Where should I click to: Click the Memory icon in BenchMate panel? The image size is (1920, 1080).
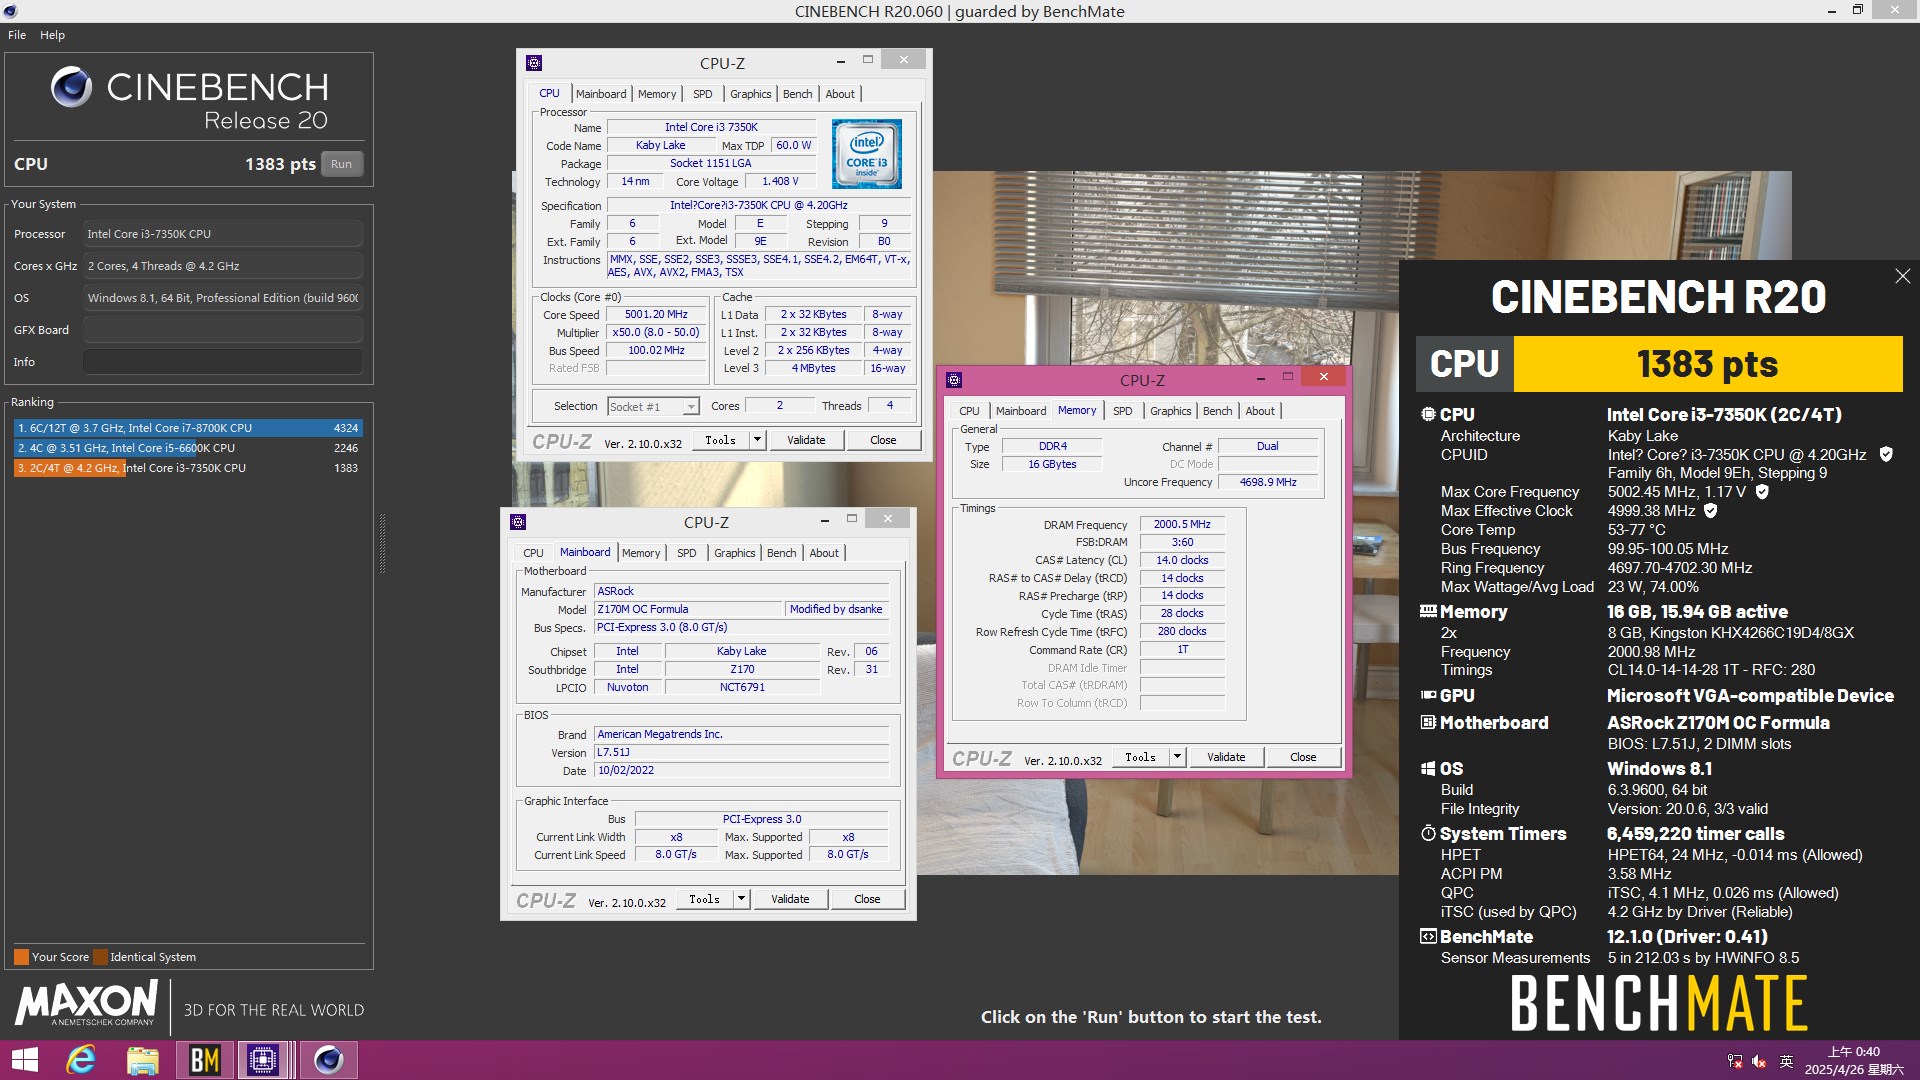coord(1428,611)
